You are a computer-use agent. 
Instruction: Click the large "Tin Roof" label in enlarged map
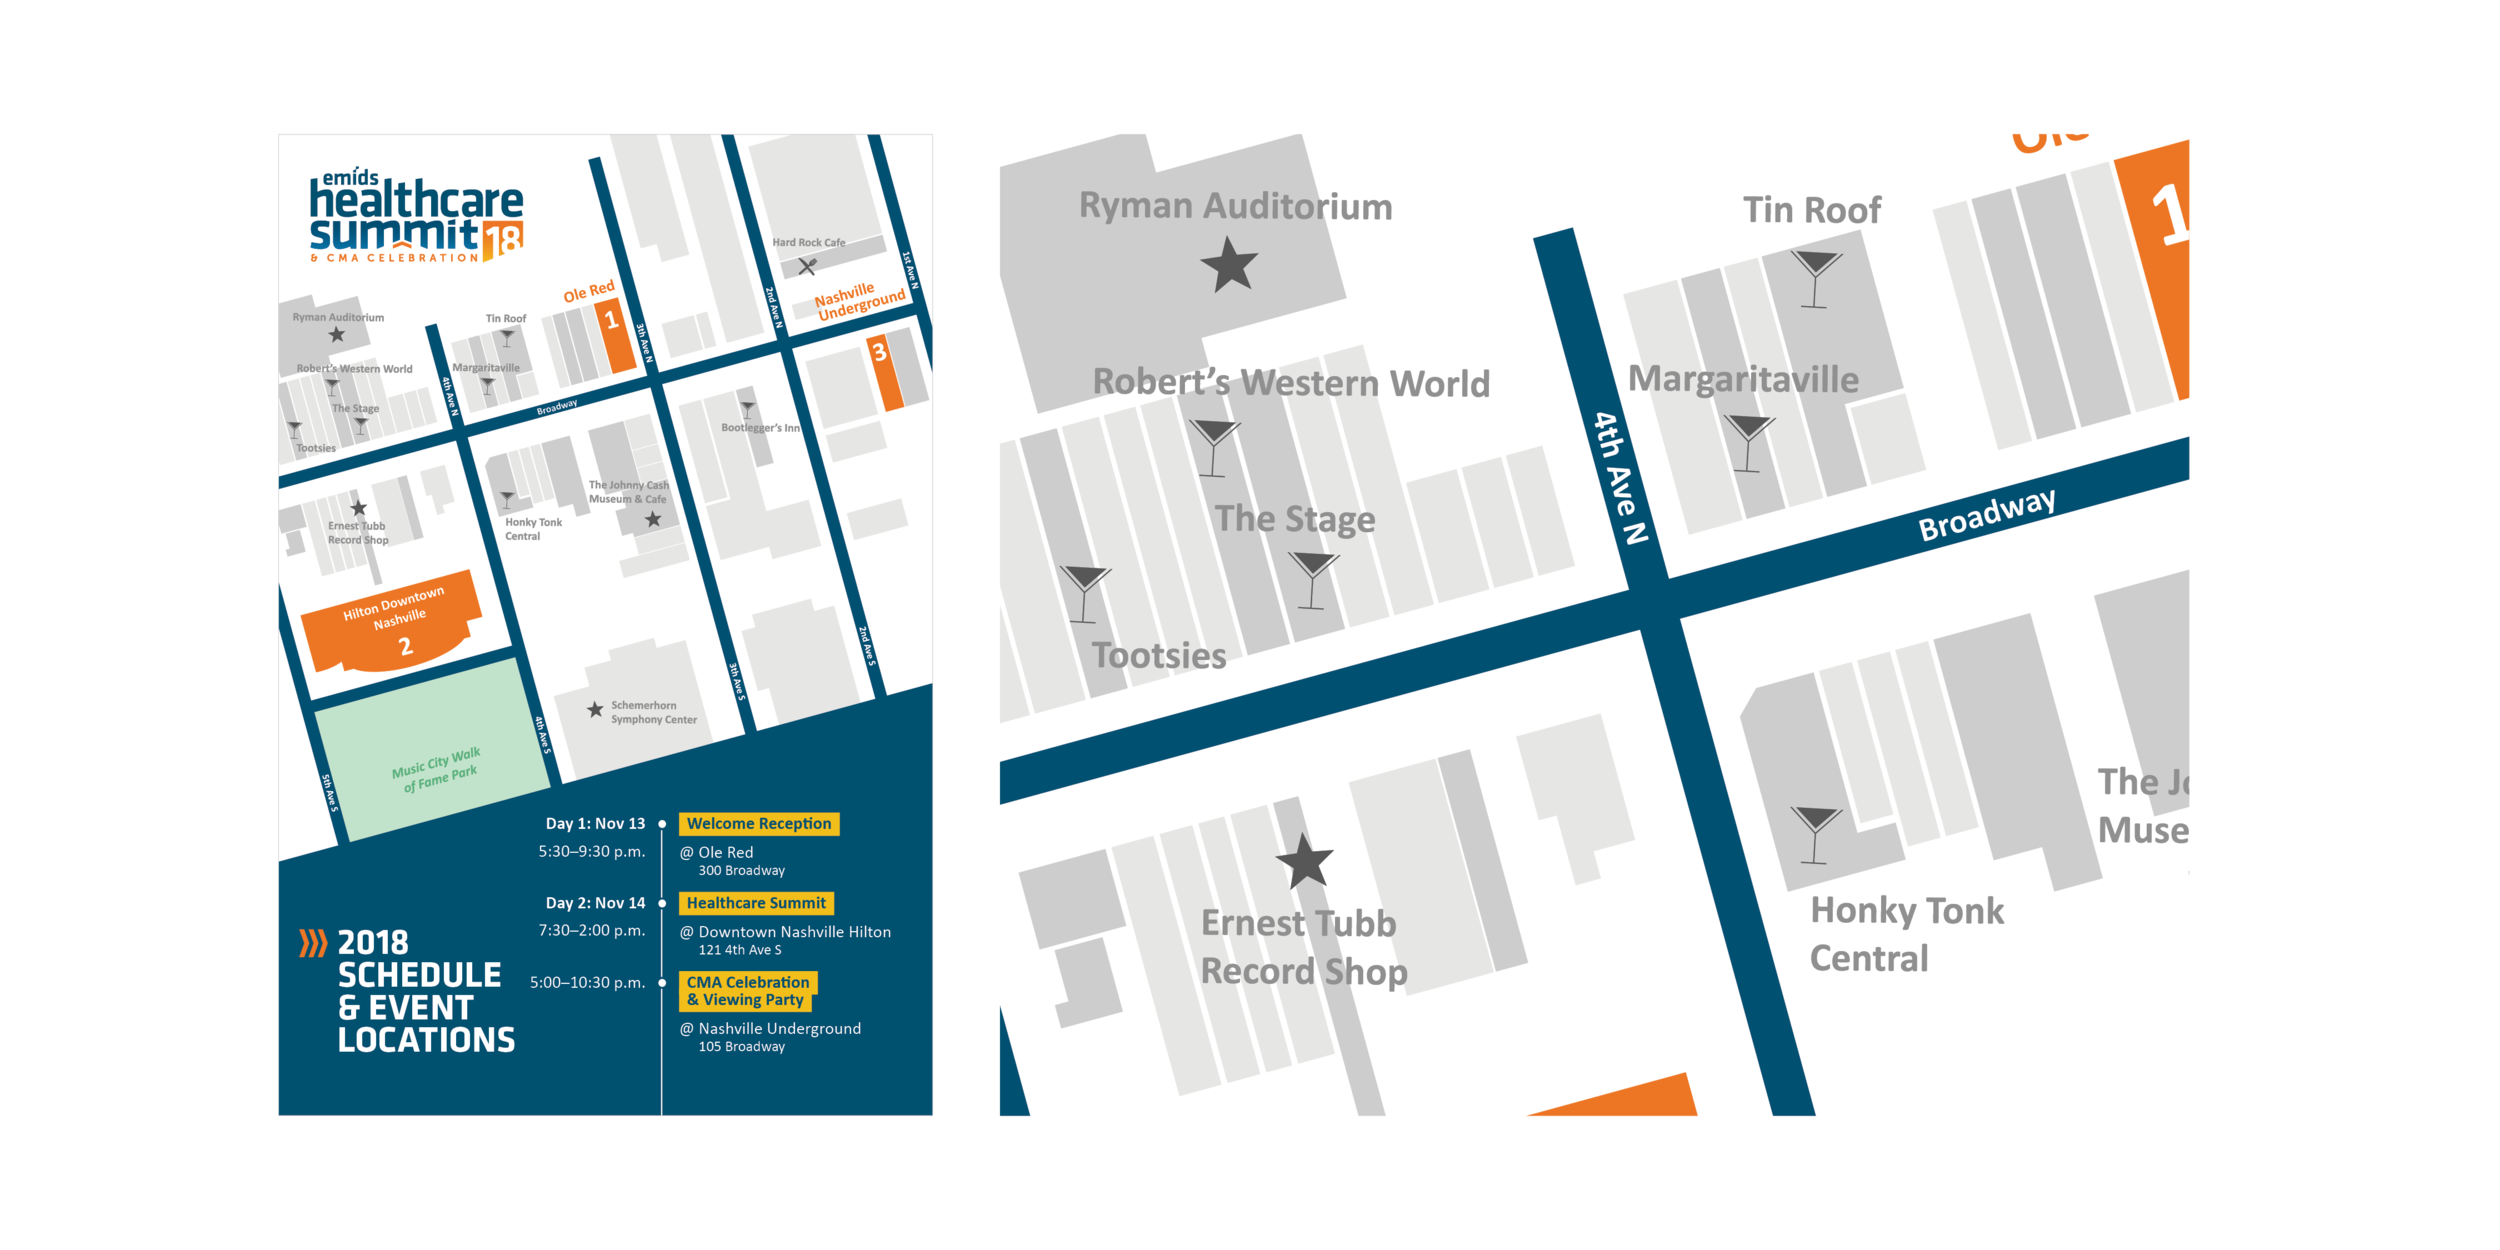(1812, 210)
